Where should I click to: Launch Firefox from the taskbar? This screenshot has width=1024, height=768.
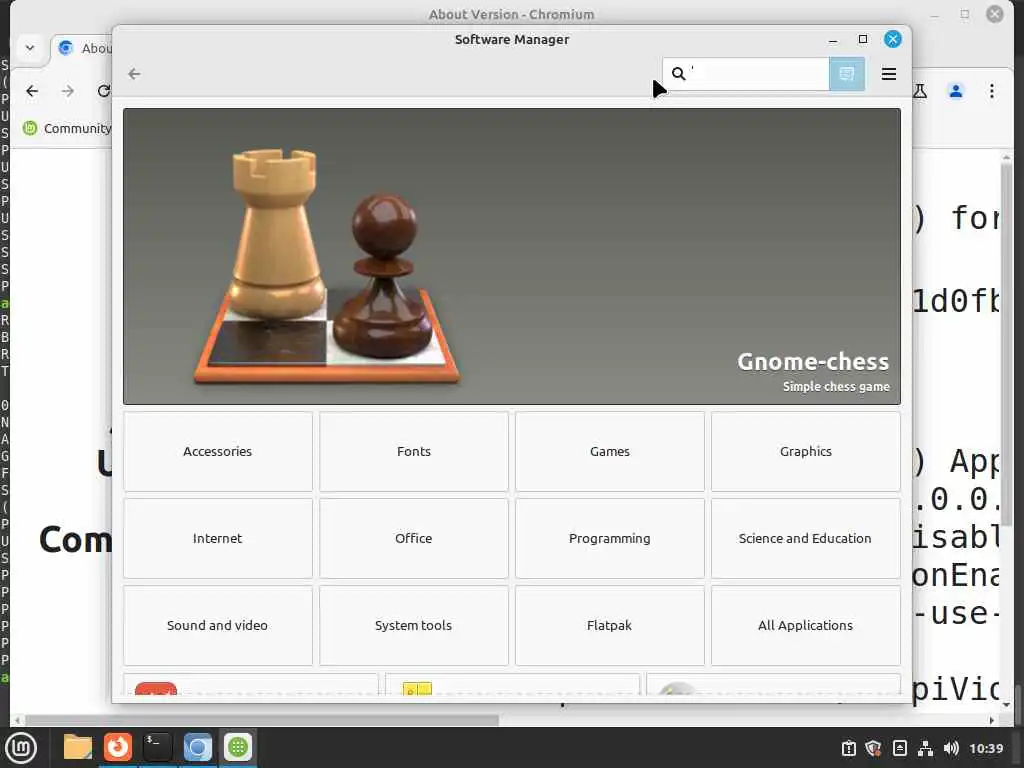118,747
